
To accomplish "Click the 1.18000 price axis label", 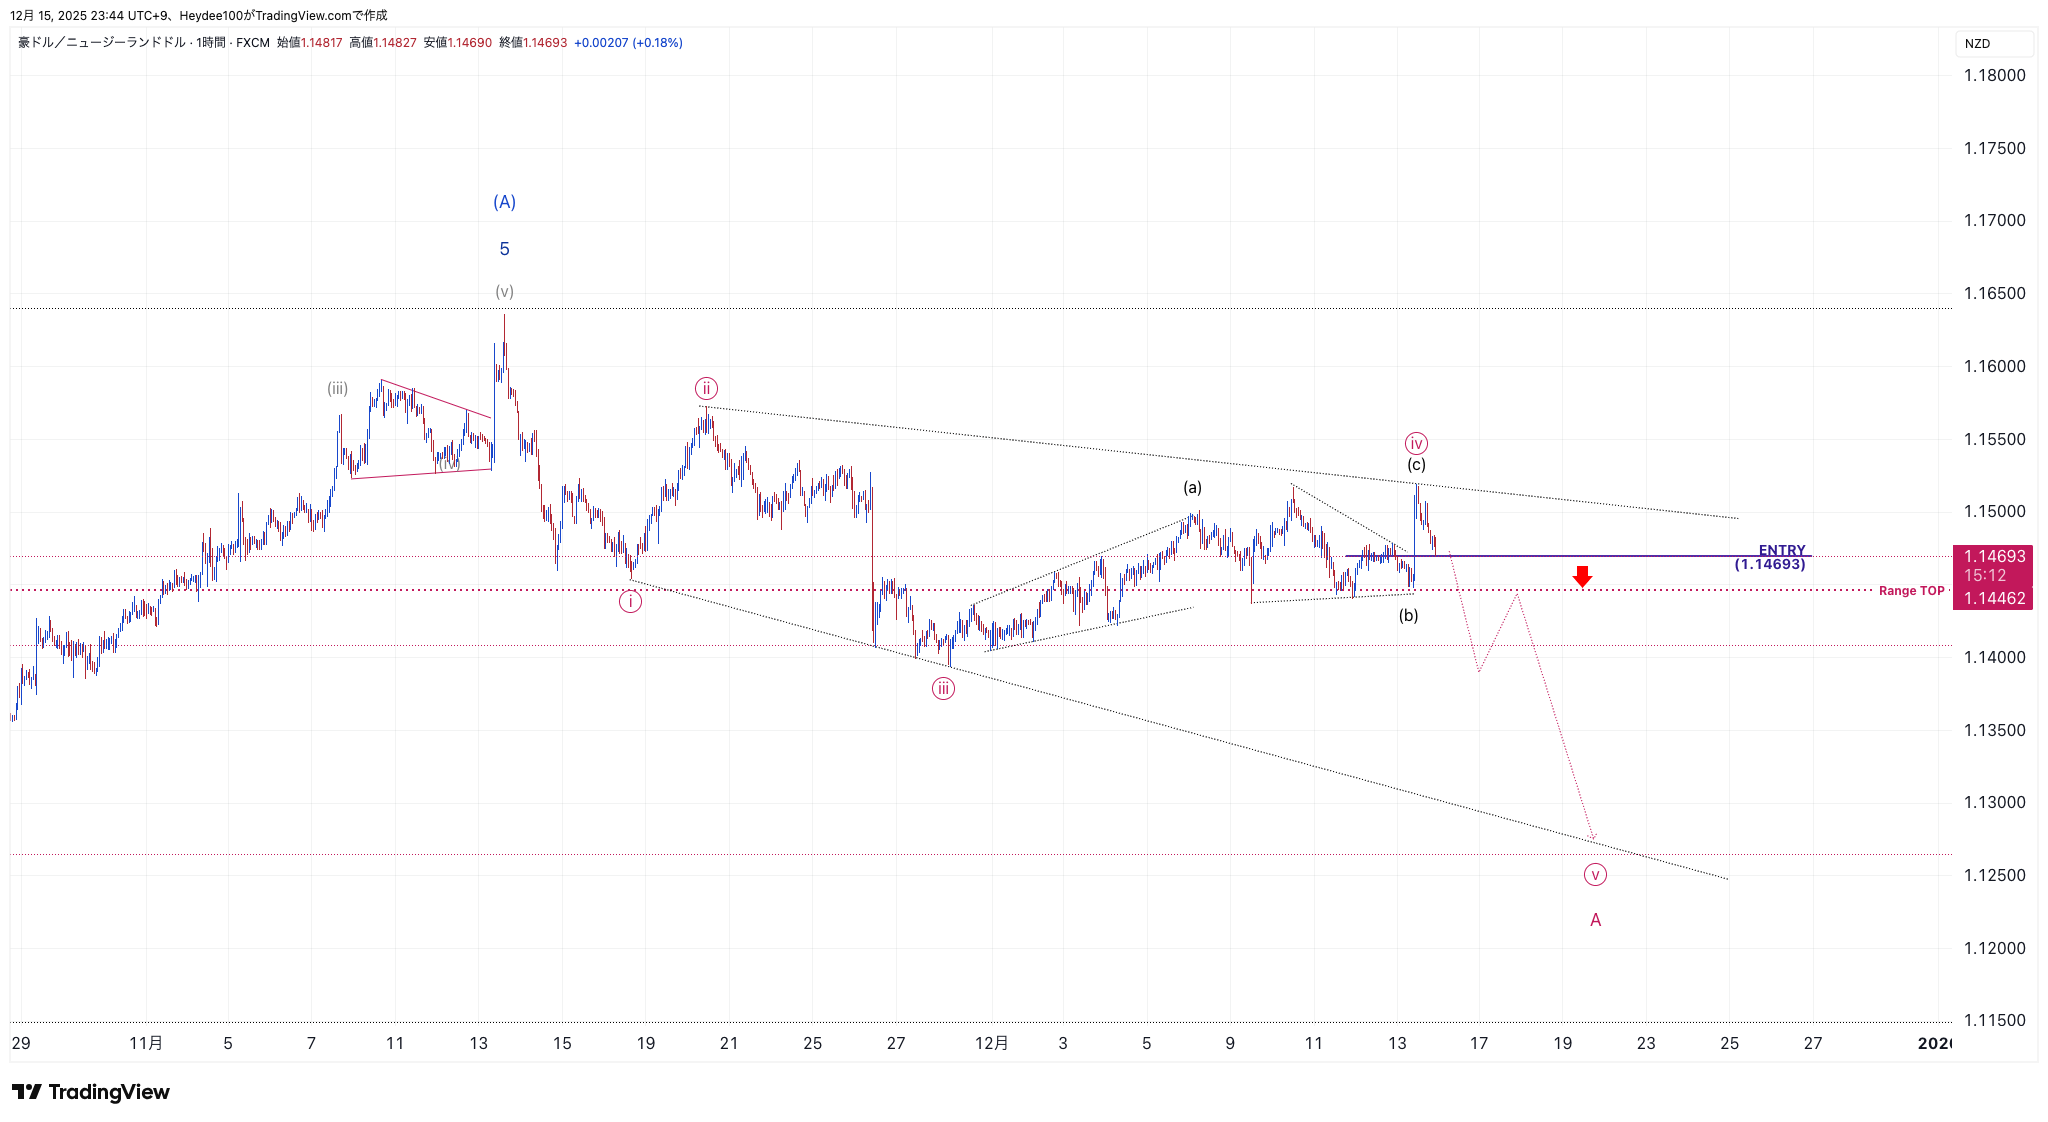I will 1994,76.
